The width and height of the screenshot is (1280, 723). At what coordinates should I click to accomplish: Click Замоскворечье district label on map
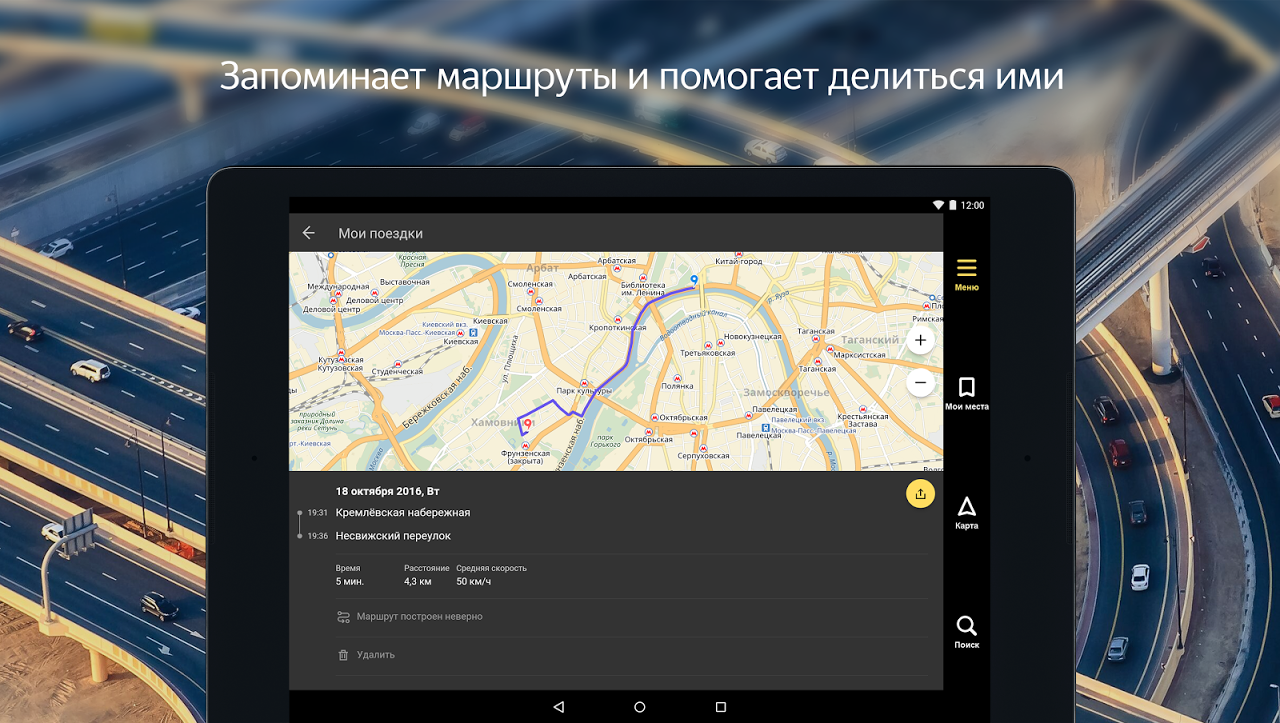pyautogui.click(x=786, y=393)
